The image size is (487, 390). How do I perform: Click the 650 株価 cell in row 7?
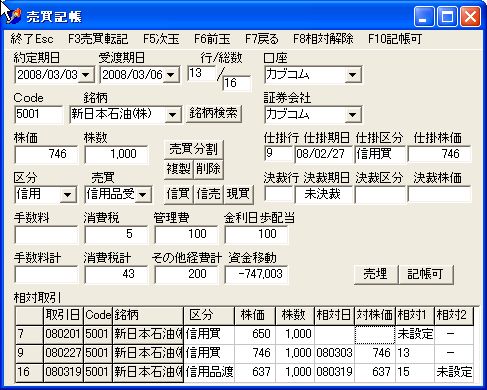click(x=255, y=334)
